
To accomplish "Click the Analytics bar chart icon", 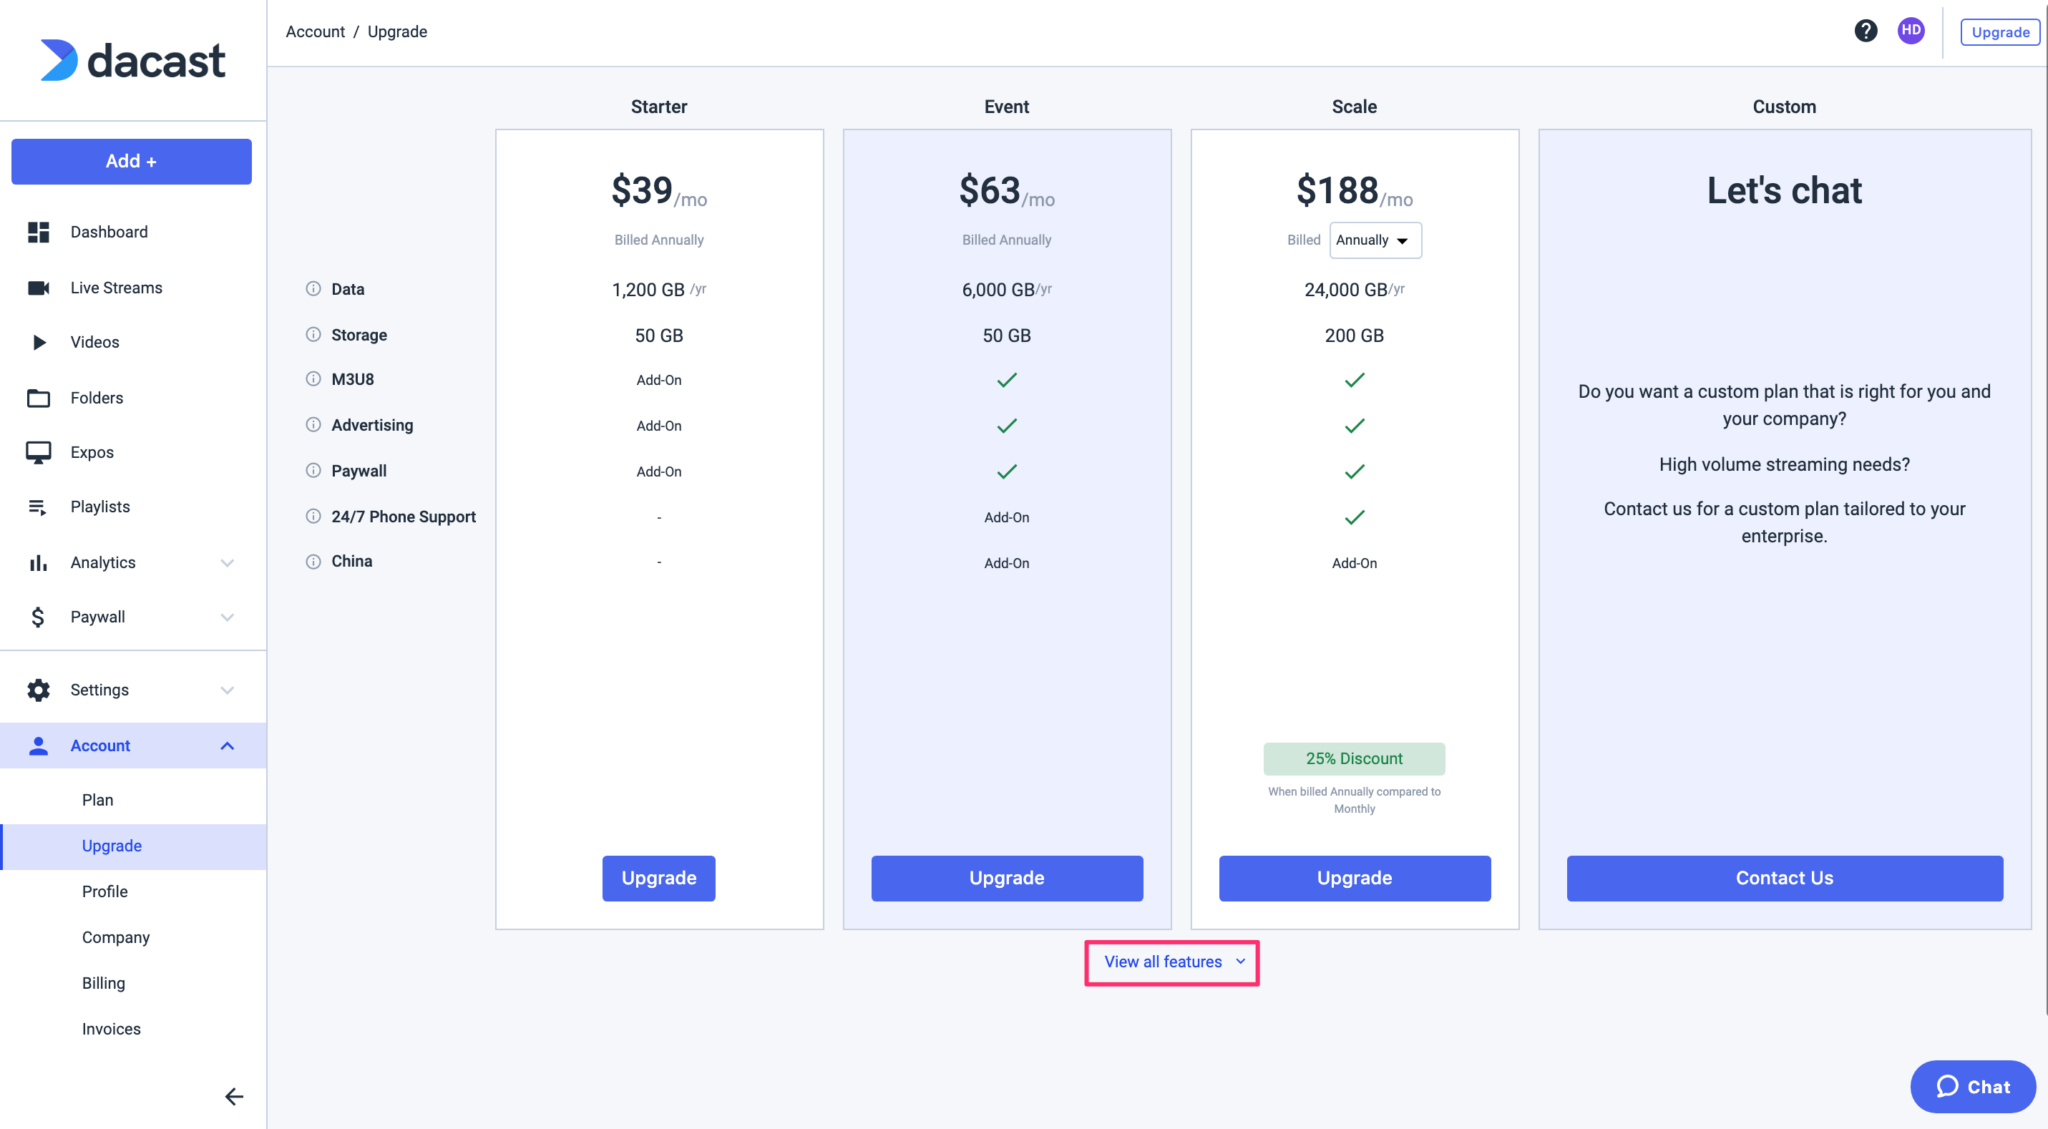I will coord(38,563).
